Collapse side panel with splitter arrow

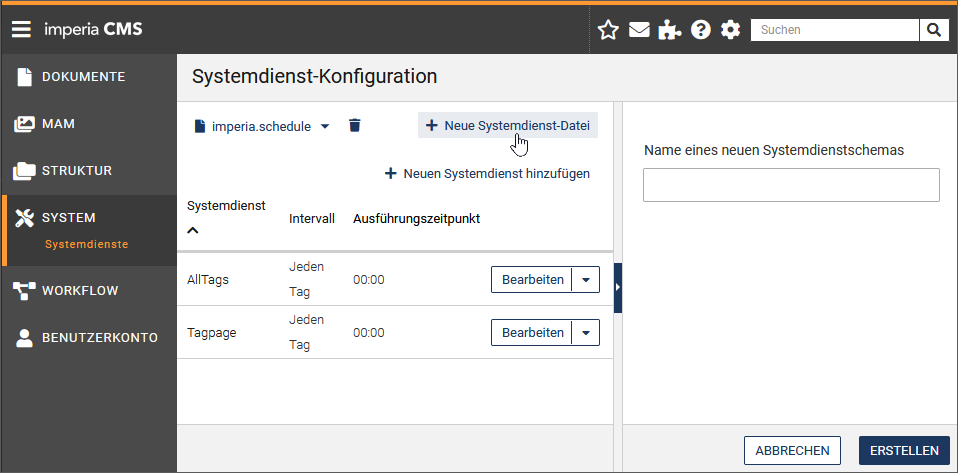618,288
